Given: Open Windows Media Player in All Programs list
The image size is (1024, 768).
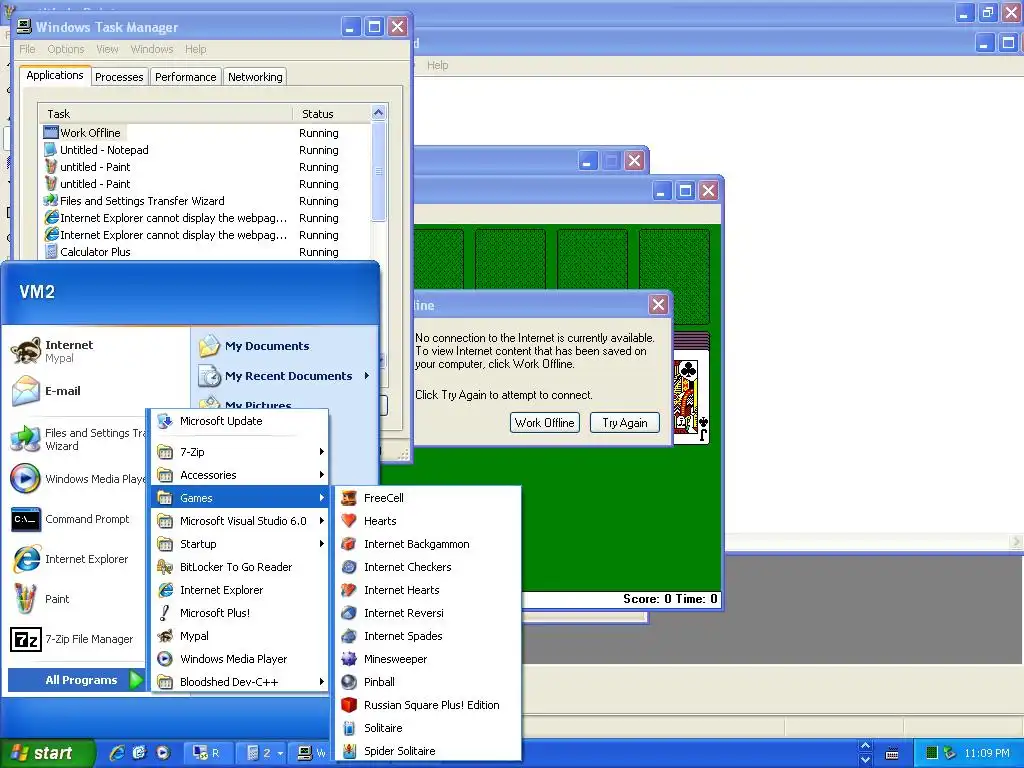Looking at the screenshot, I should 239,659.
